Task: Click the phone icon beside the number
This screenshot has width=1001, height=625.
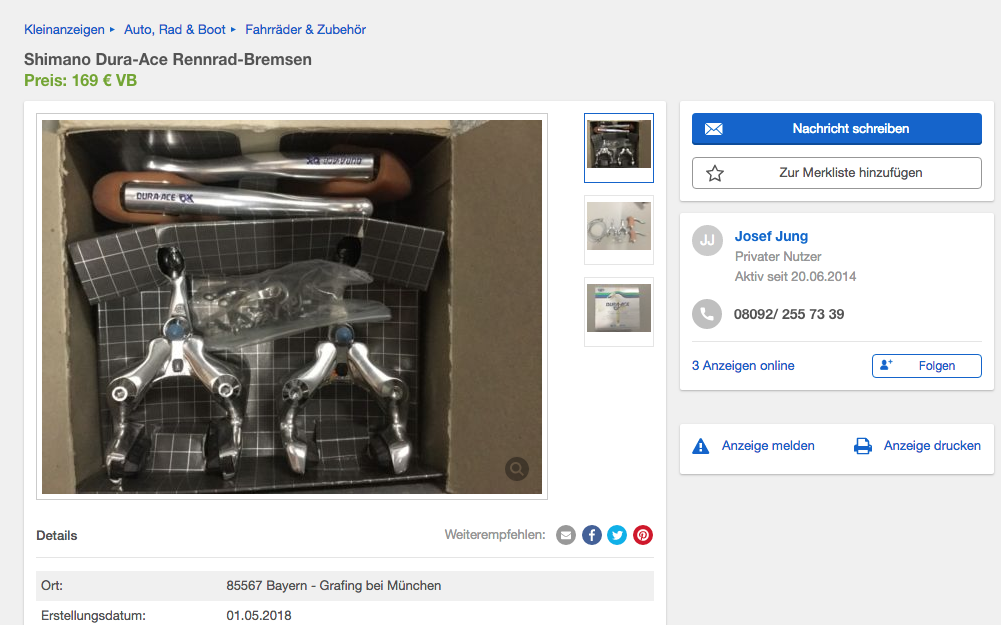Action: click(707, 314)
